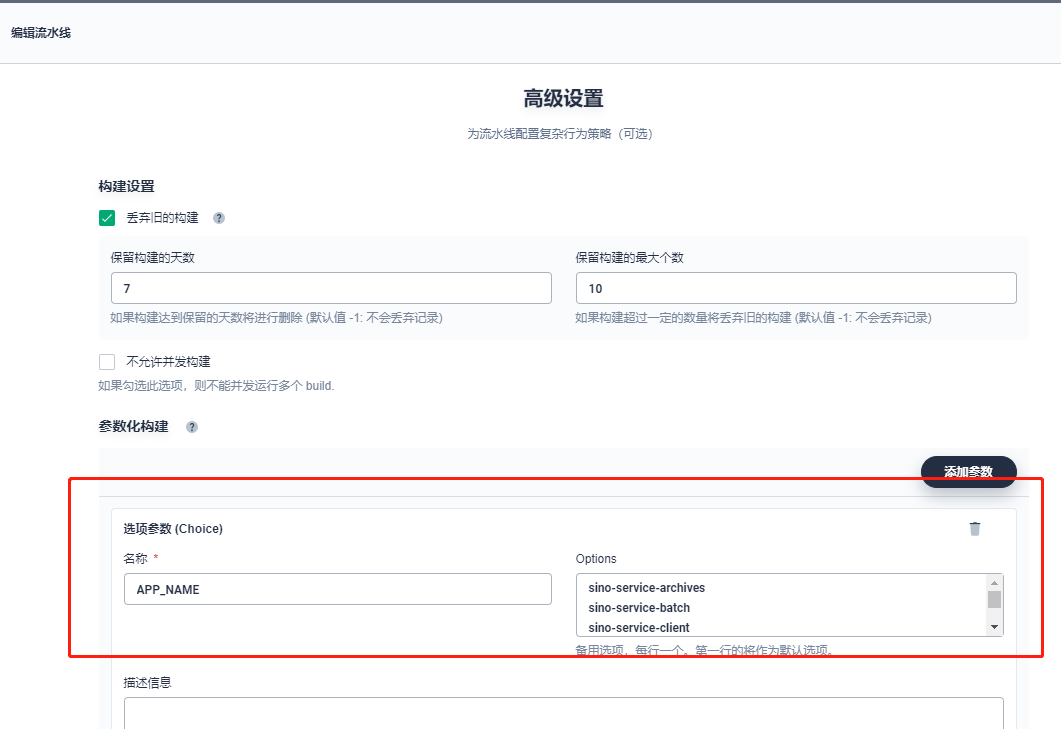This screenshot has width=1061, height=729.
Task: Show help for 丢弃旧的构建
Action: pyautogui.click(x=219, y=218)
